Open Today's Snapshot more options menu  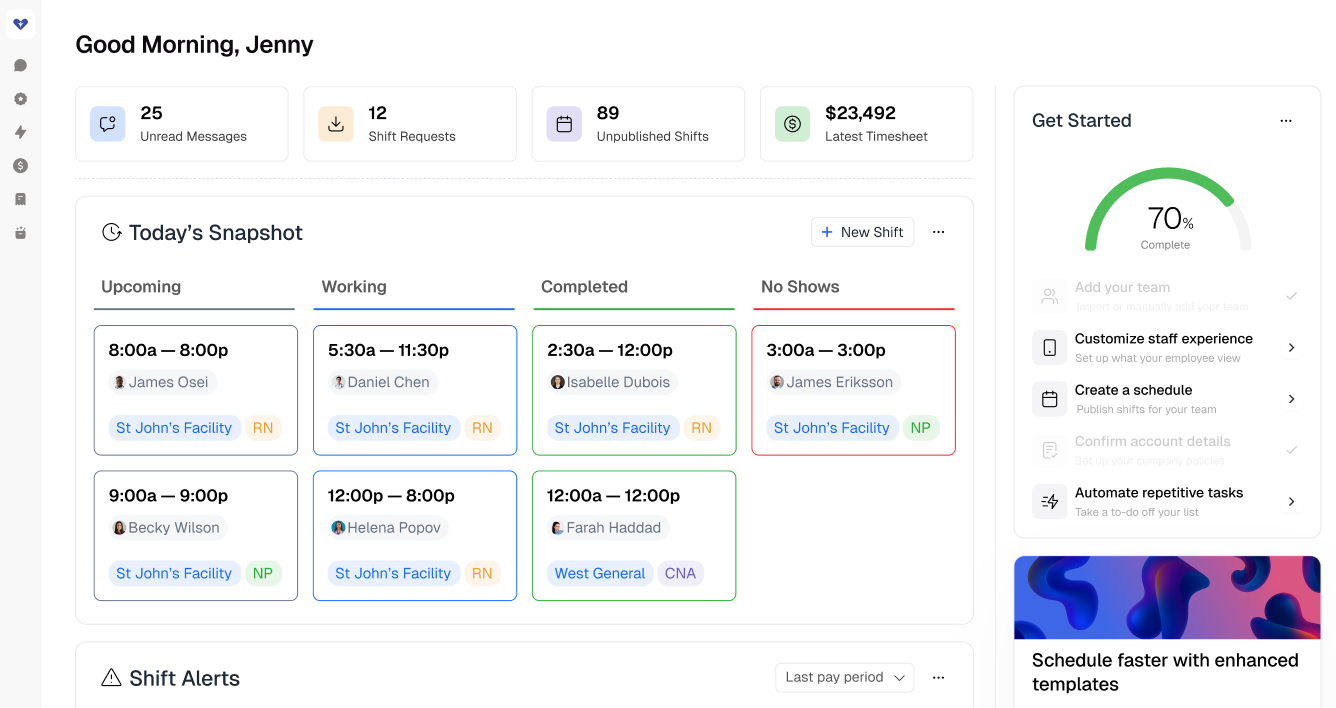(938, 232)
